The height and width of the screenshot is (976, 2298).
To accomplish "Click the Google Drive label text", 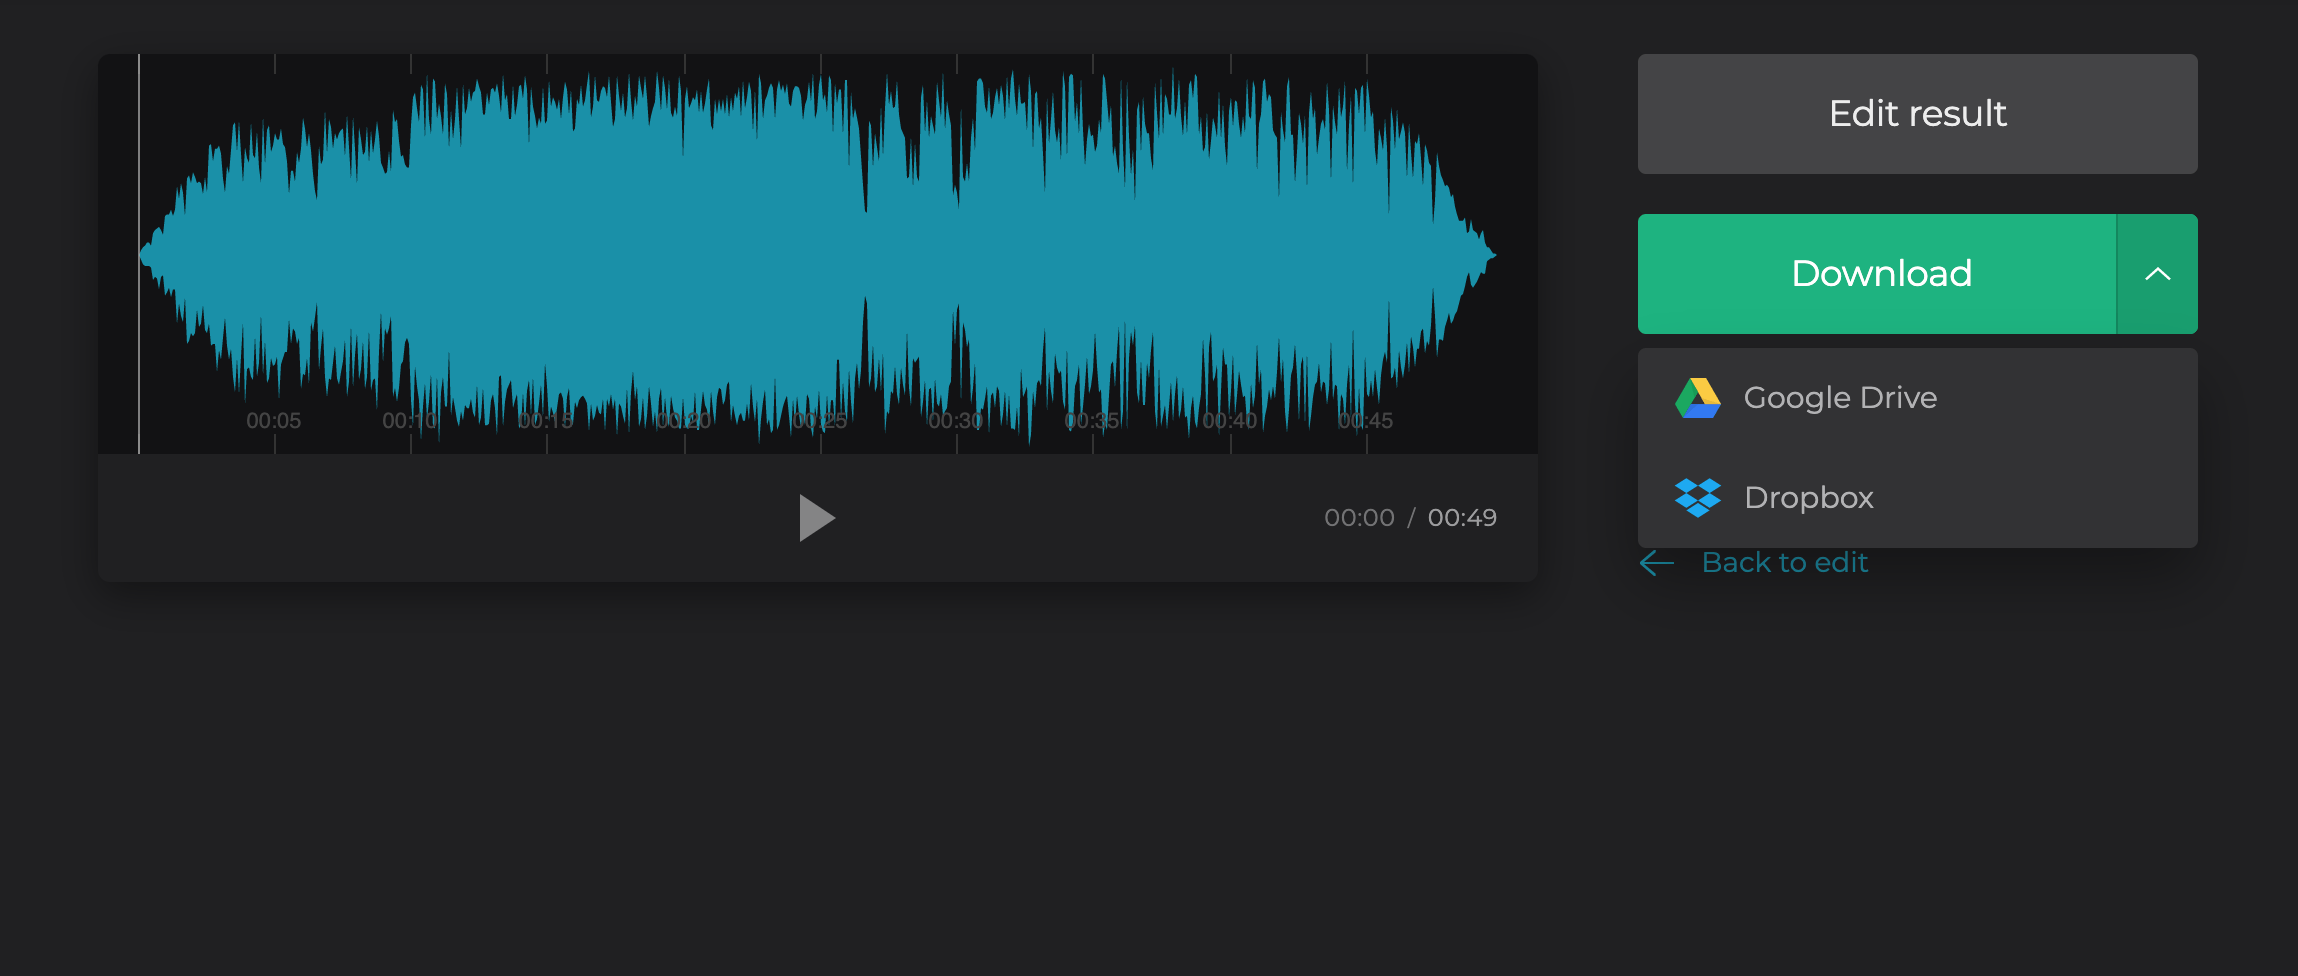I will (1840, 397).
